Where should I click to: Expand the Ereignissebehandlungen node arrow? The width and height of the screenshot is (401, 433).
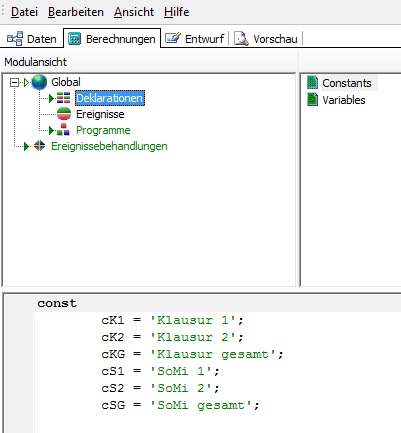(x=26, y=146)
